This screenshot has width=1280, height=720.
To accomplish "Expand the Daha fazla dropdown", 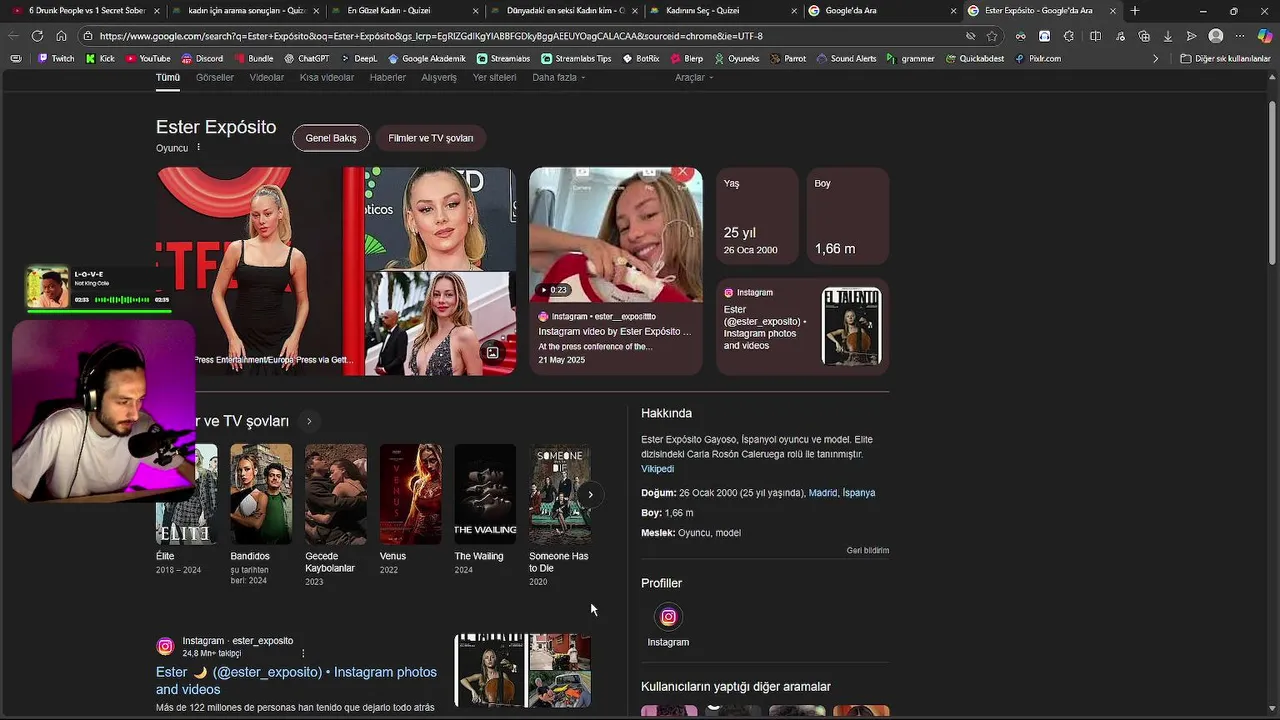I will [x=559, y=77].
